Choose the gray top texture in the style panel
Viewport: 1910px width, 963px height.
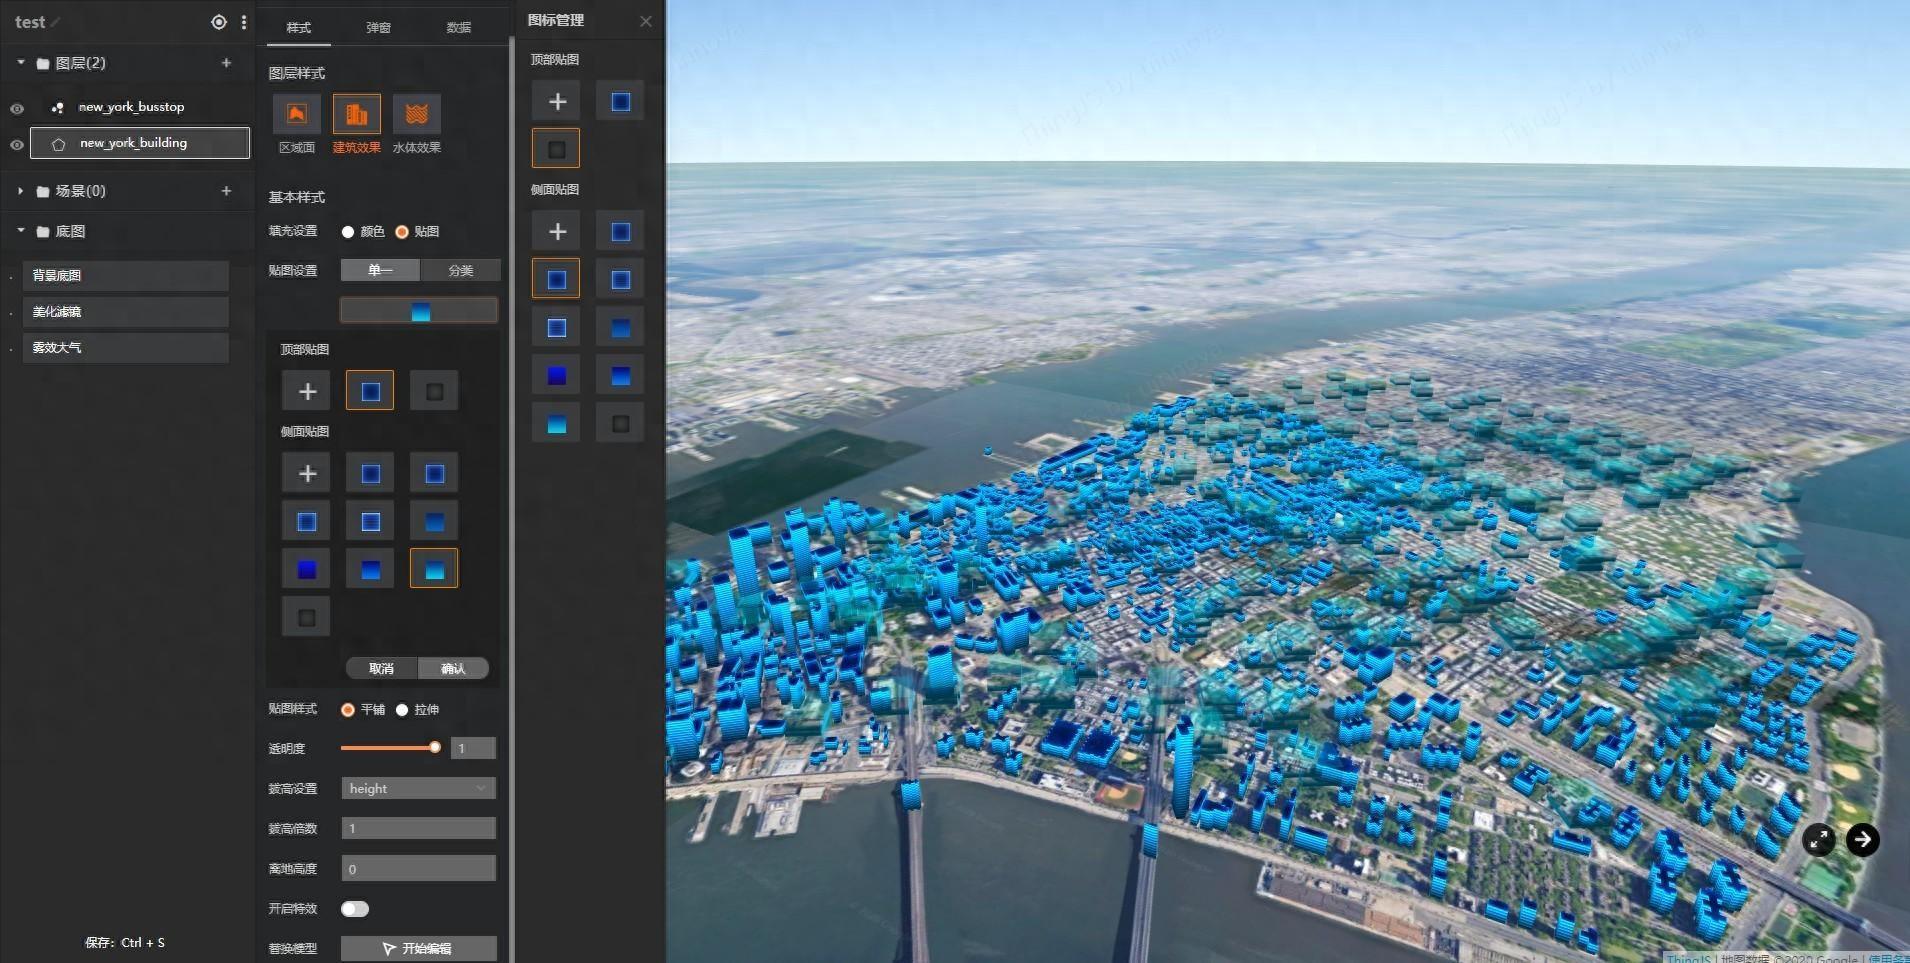(434, 391)
